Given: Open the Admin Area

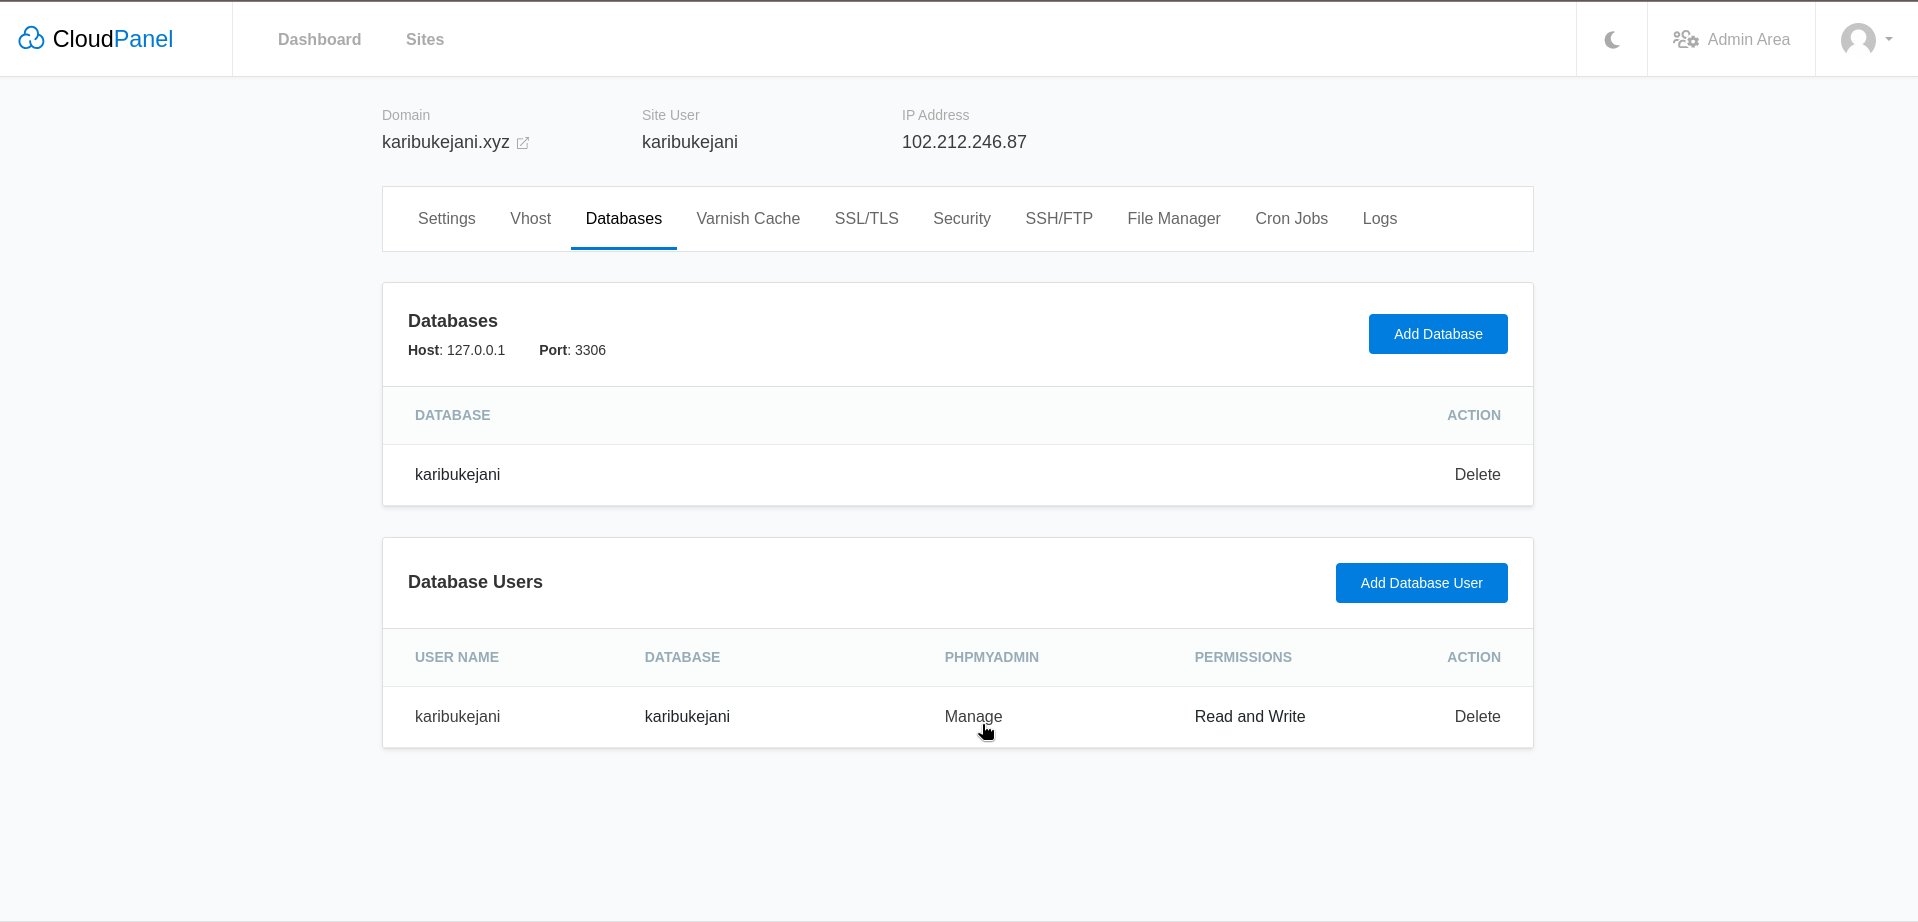Looking at the screenshot, I should [1731, 39].
